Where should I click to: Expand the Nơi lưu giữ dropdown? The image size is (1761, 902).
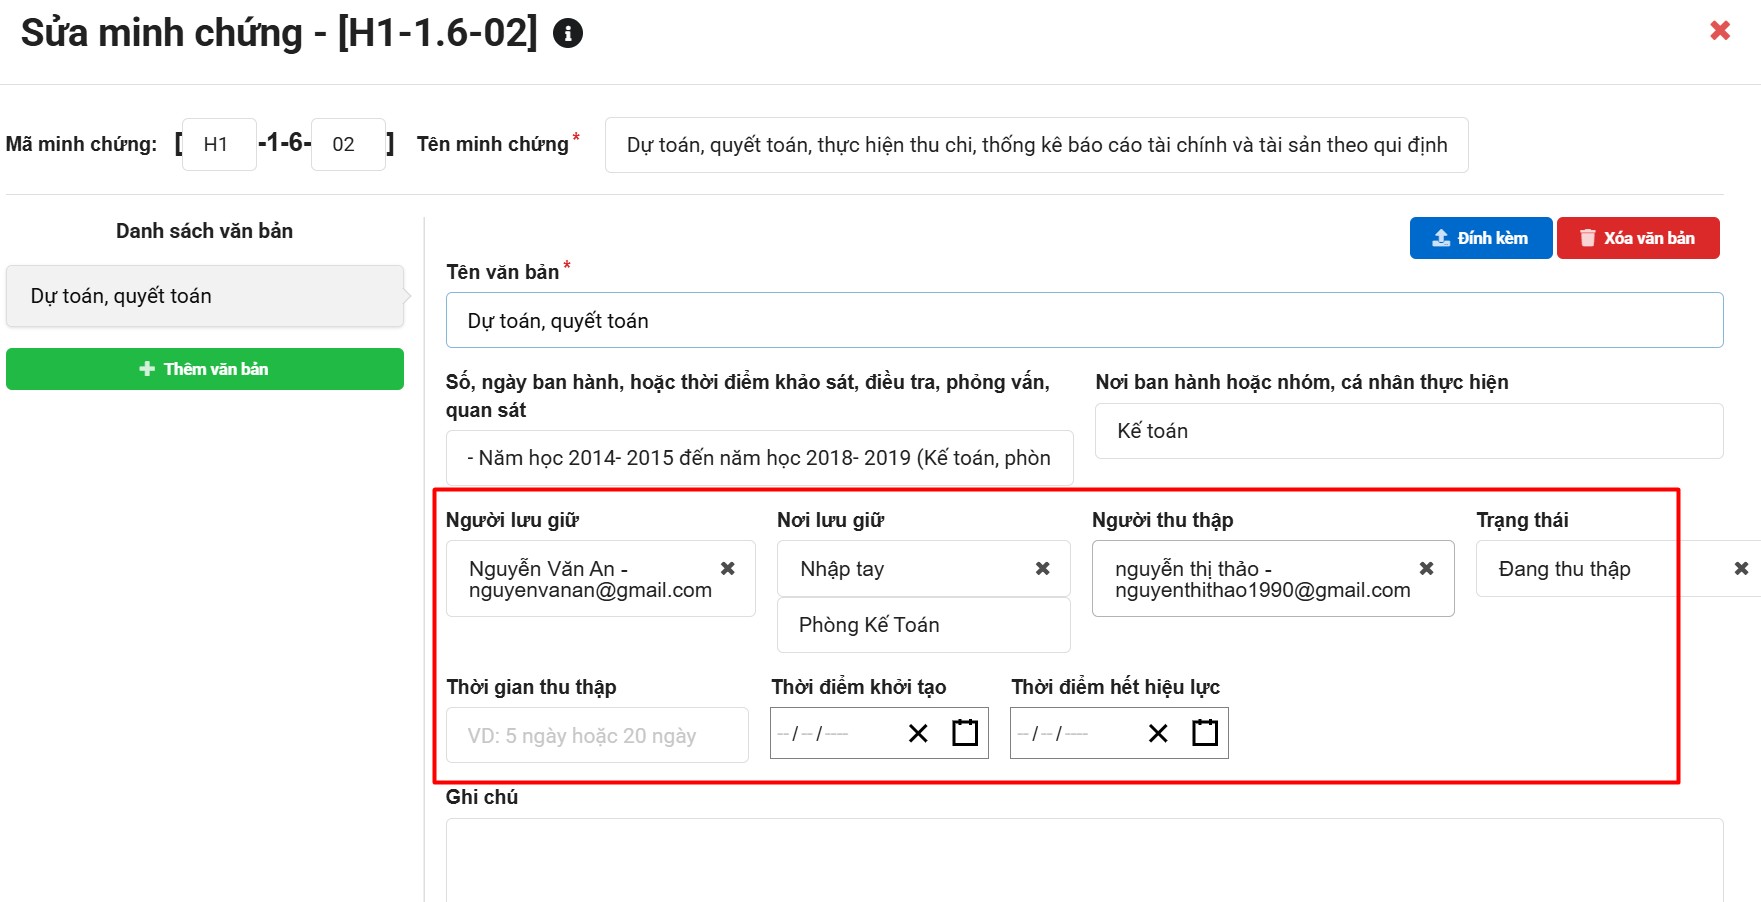click(900, 569)
